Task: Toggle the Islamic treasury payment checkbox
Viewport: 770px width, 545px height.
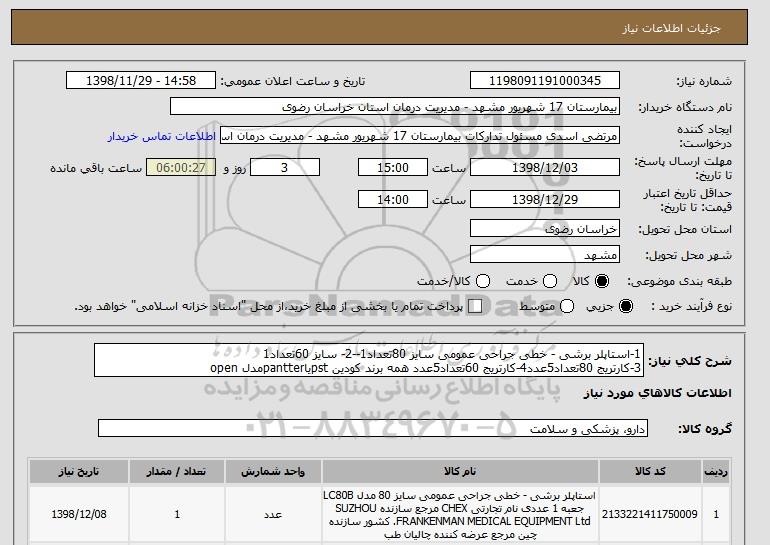Action: pos(475,306)
